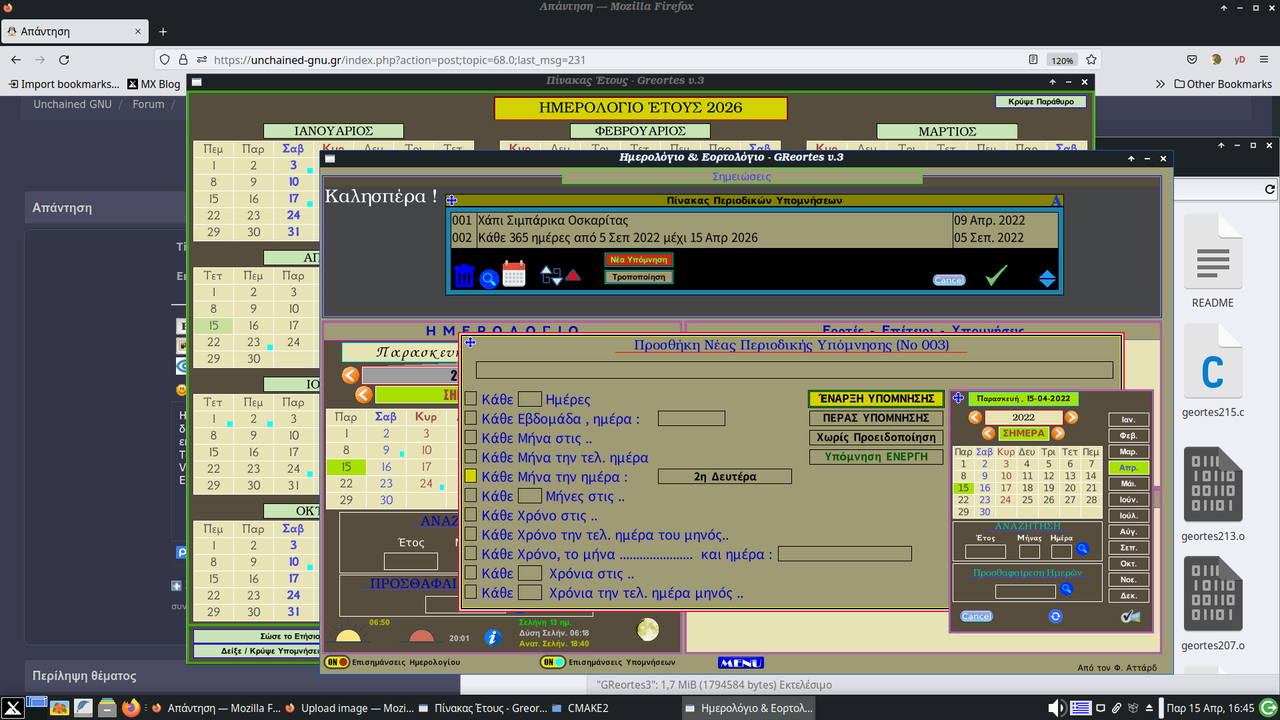
Task: Toggle the ON switch for Επισημάνσεις Υπομνήσεων
Action: [553, 662]
